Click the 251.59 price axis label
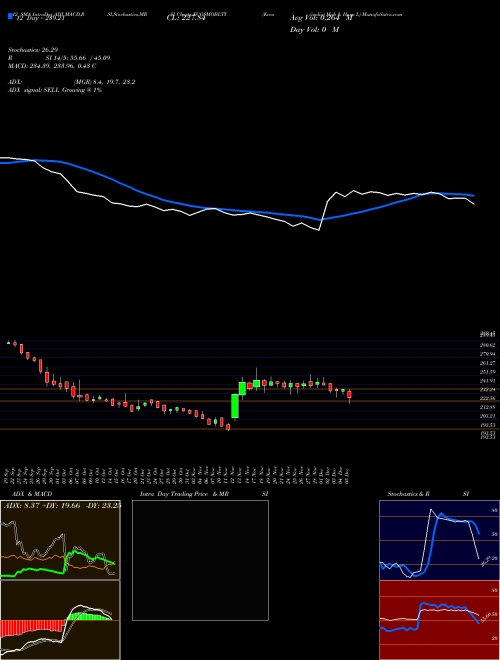Screen dimensions: 500x660 click(x=488, y=372)
